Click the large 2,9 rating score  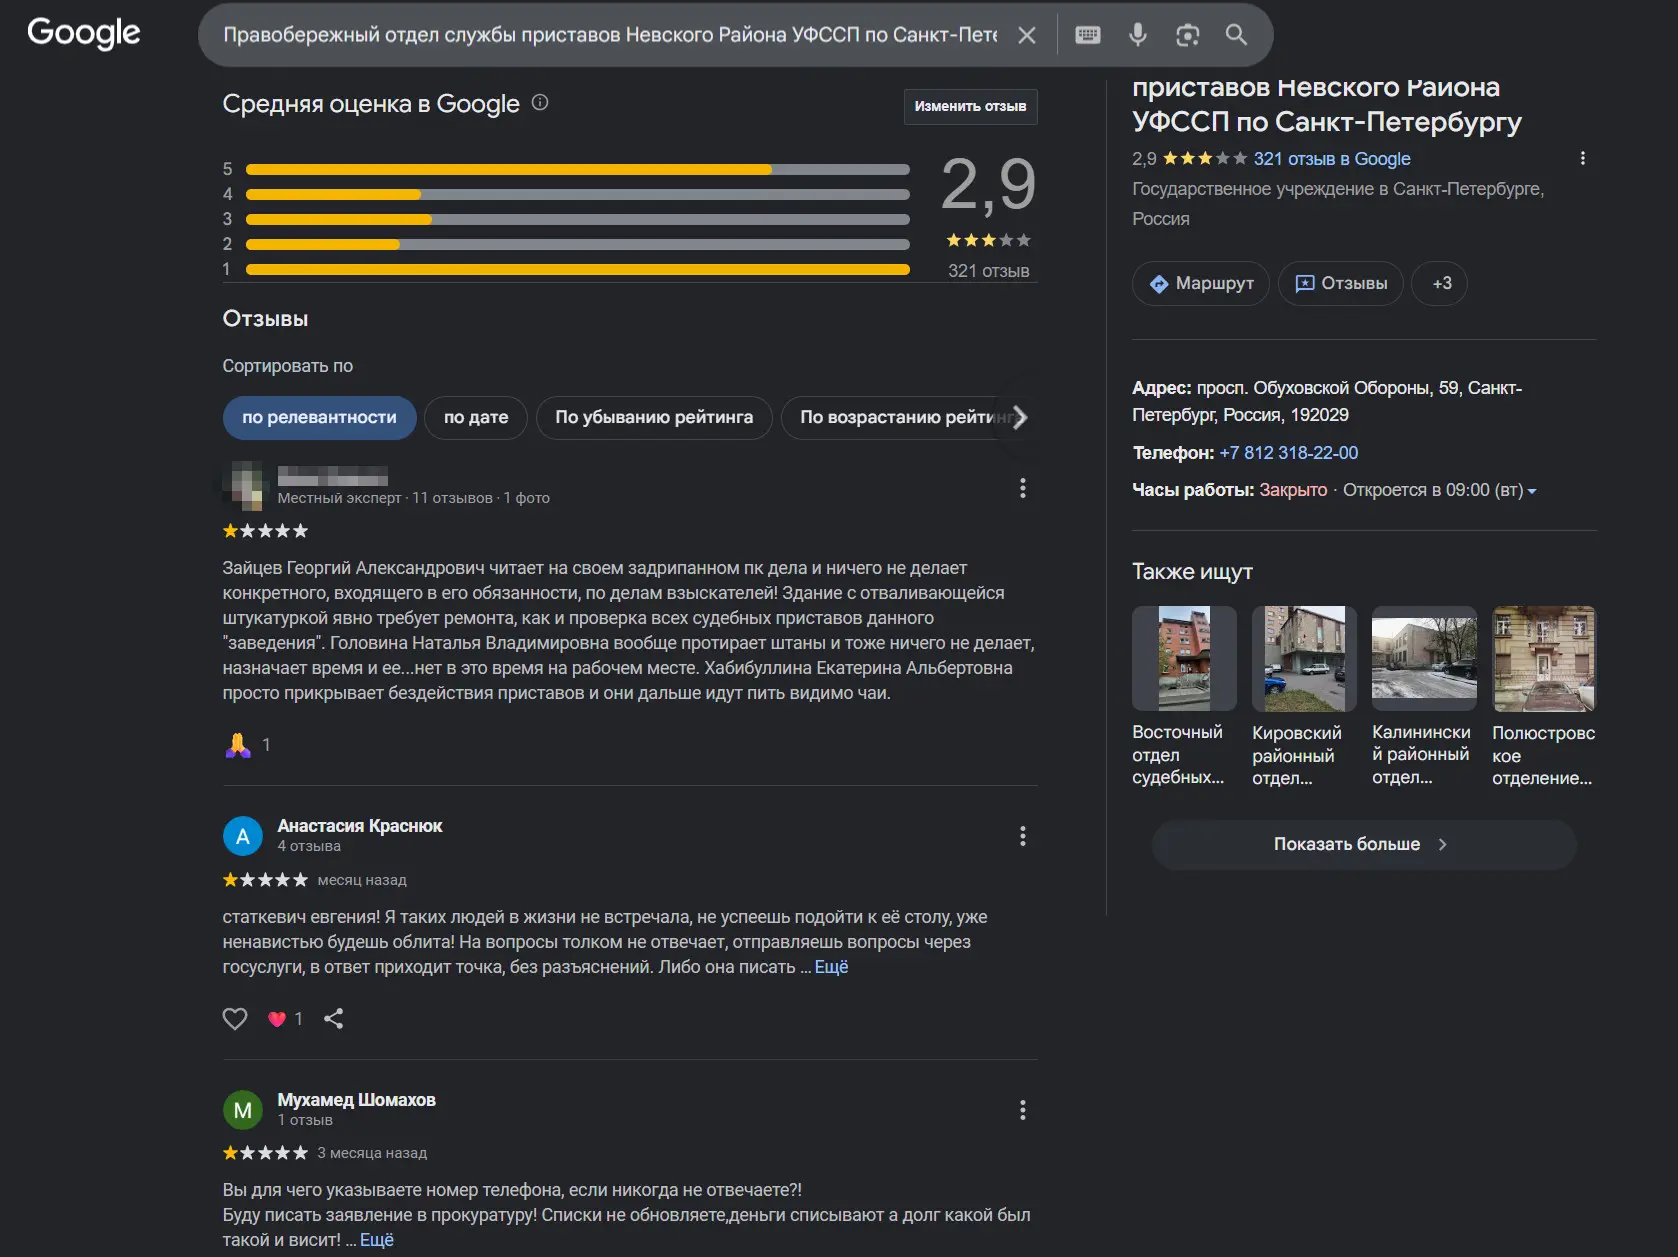coord(988,185)
